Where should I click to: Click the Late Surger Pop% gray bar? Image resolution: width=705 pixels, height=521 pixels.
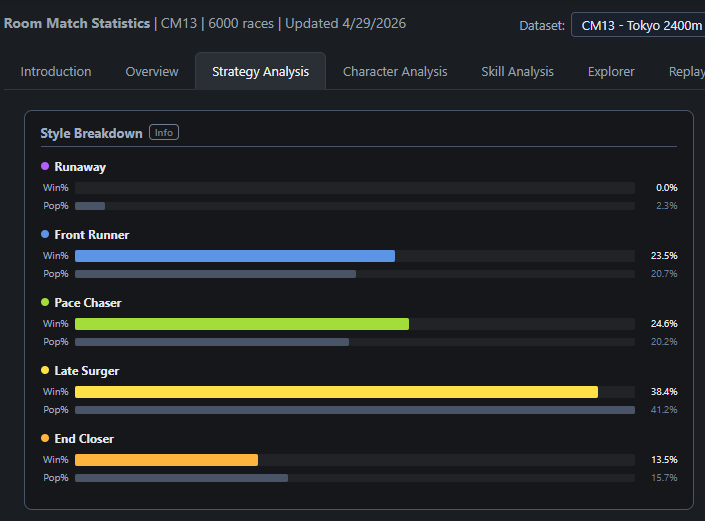(355, 410)
